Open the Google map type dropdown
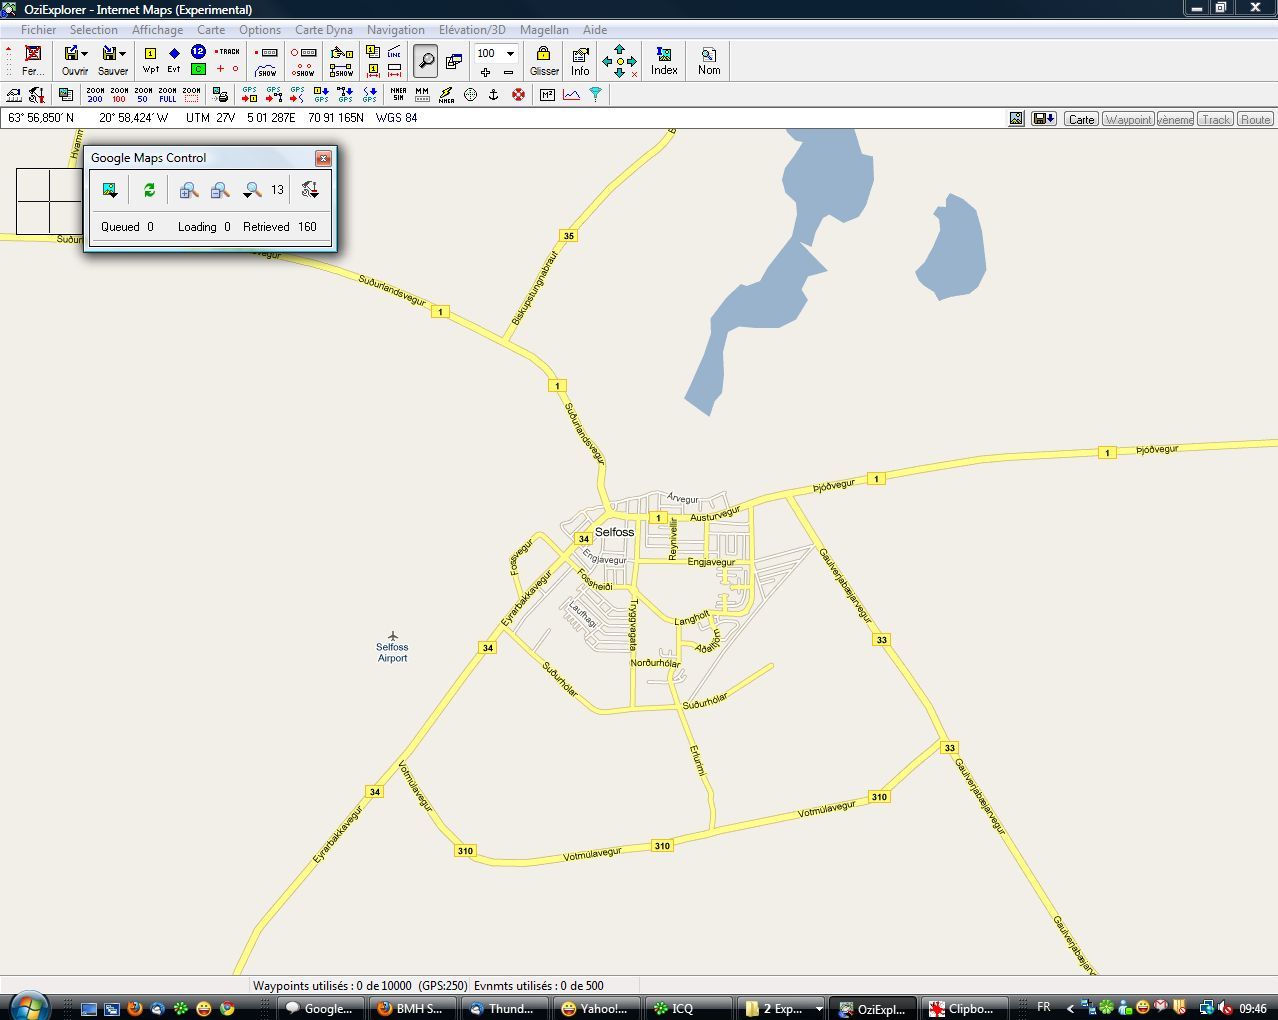The image size is (1278, 1020). click(110, 190)
